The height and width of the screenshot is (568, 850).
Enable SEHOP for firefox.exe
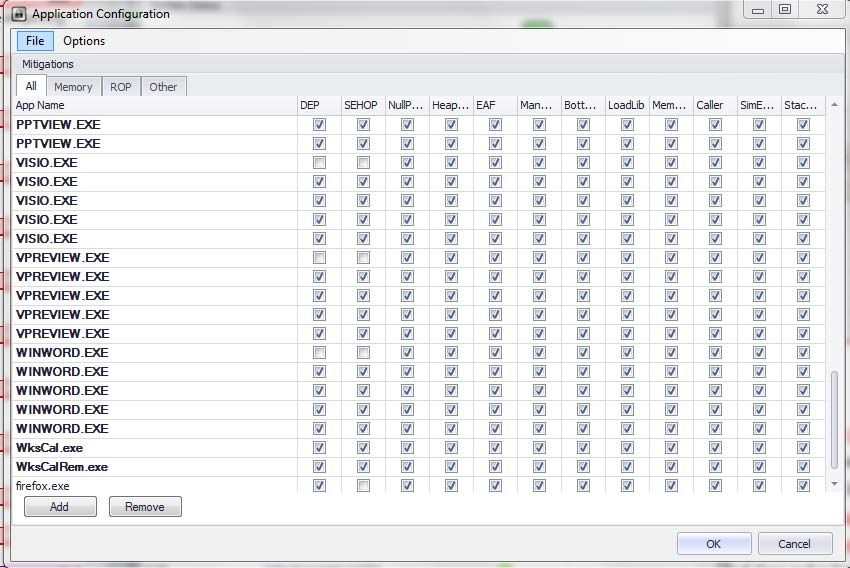[363, 486]
